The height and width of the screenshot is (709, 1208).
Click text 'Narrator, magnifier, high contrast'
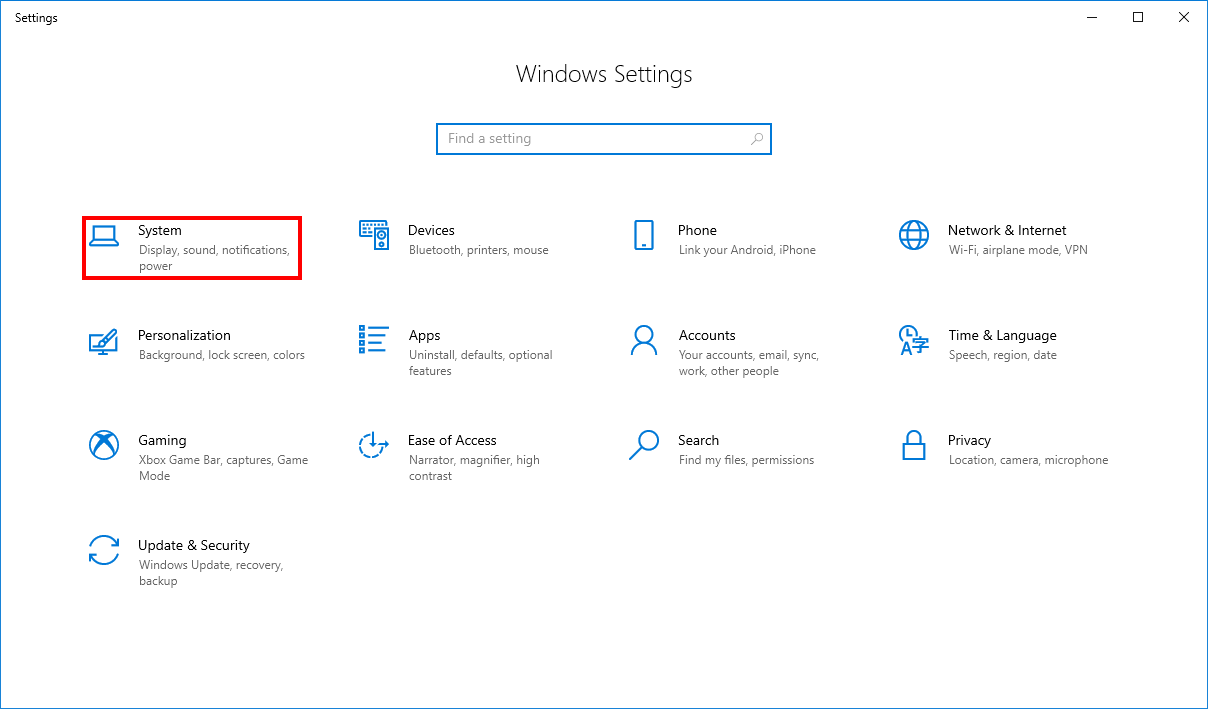click(474, 468)
